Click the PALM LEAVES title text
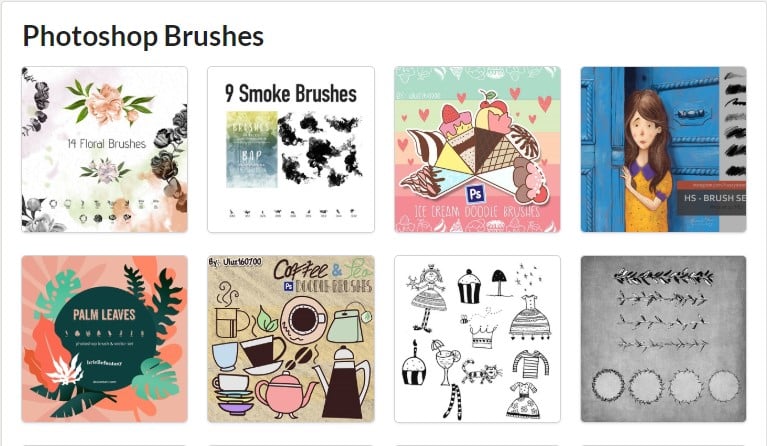 (x=104, y=314)
